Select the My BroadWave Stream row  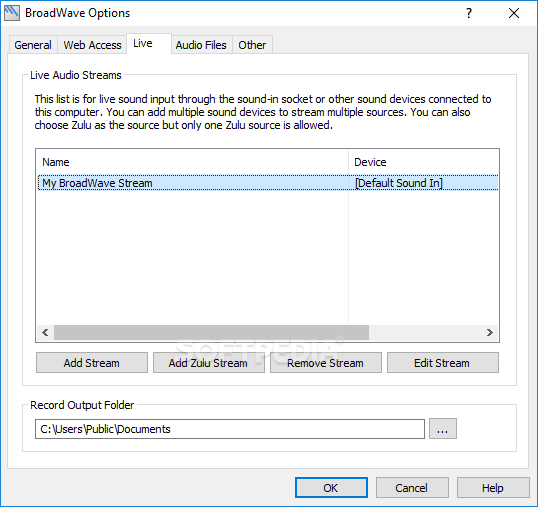268,183
